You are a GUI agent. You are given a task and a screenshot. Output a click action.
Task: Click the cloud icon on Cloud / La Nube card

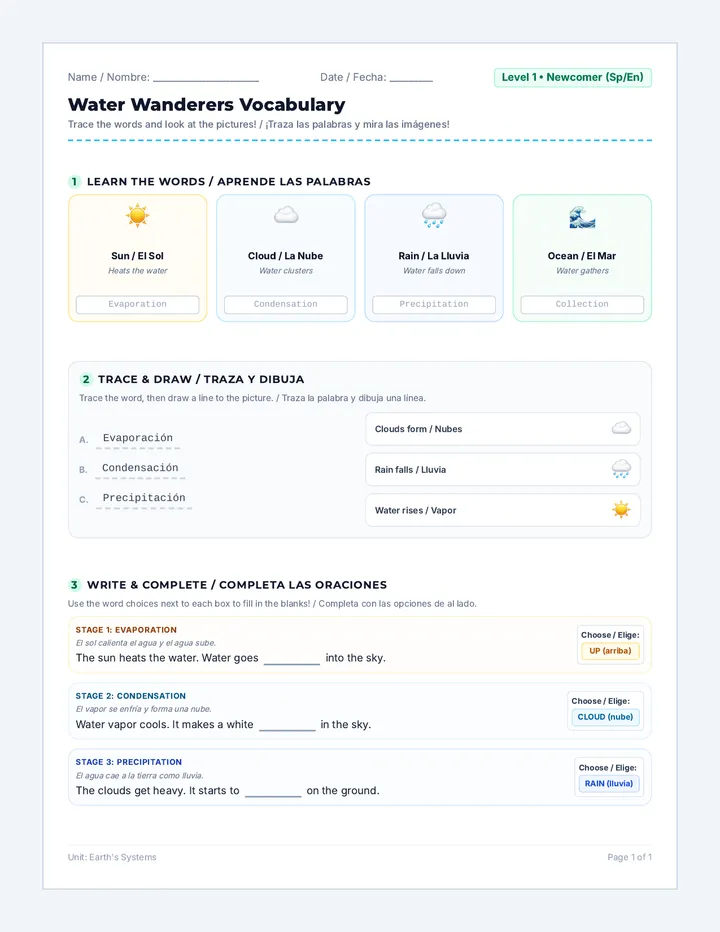[286, 215]
